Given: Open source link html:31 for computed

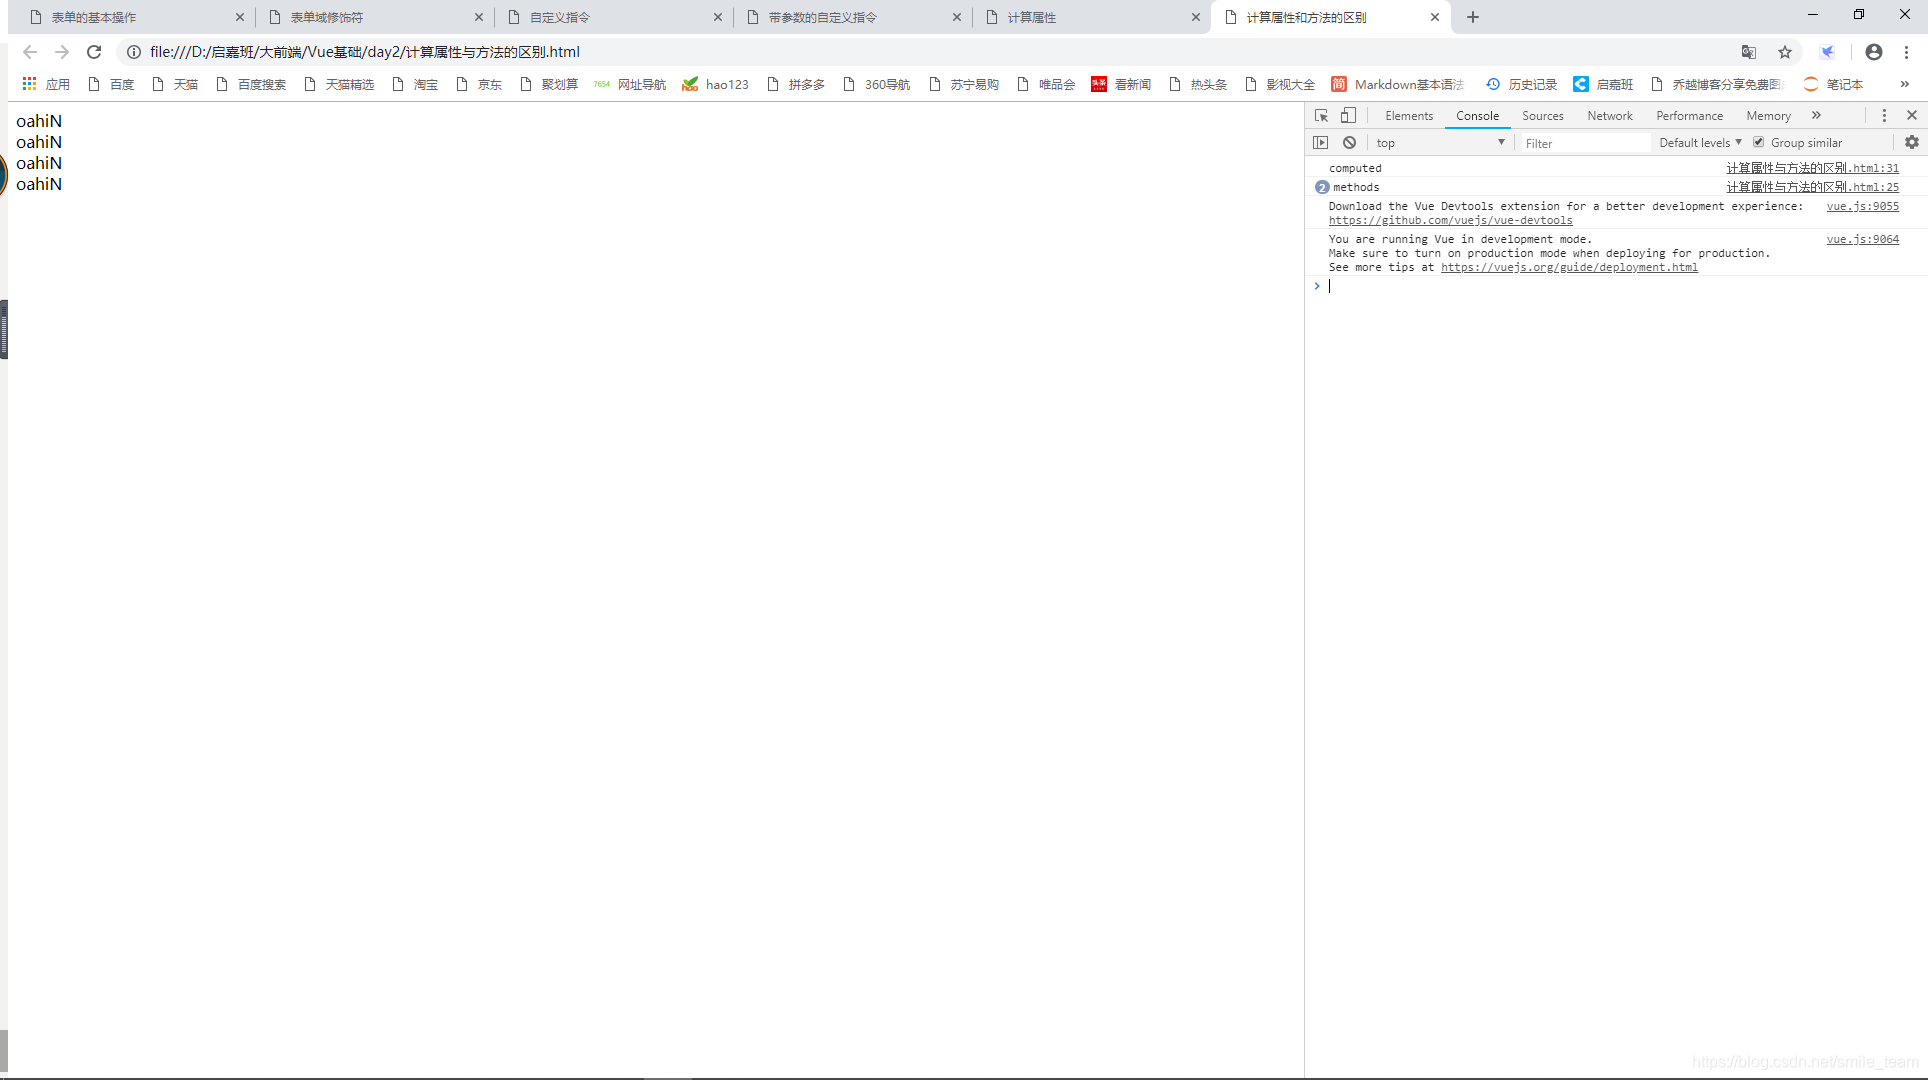Looking at the screenshot, I should click(1812, 168).
